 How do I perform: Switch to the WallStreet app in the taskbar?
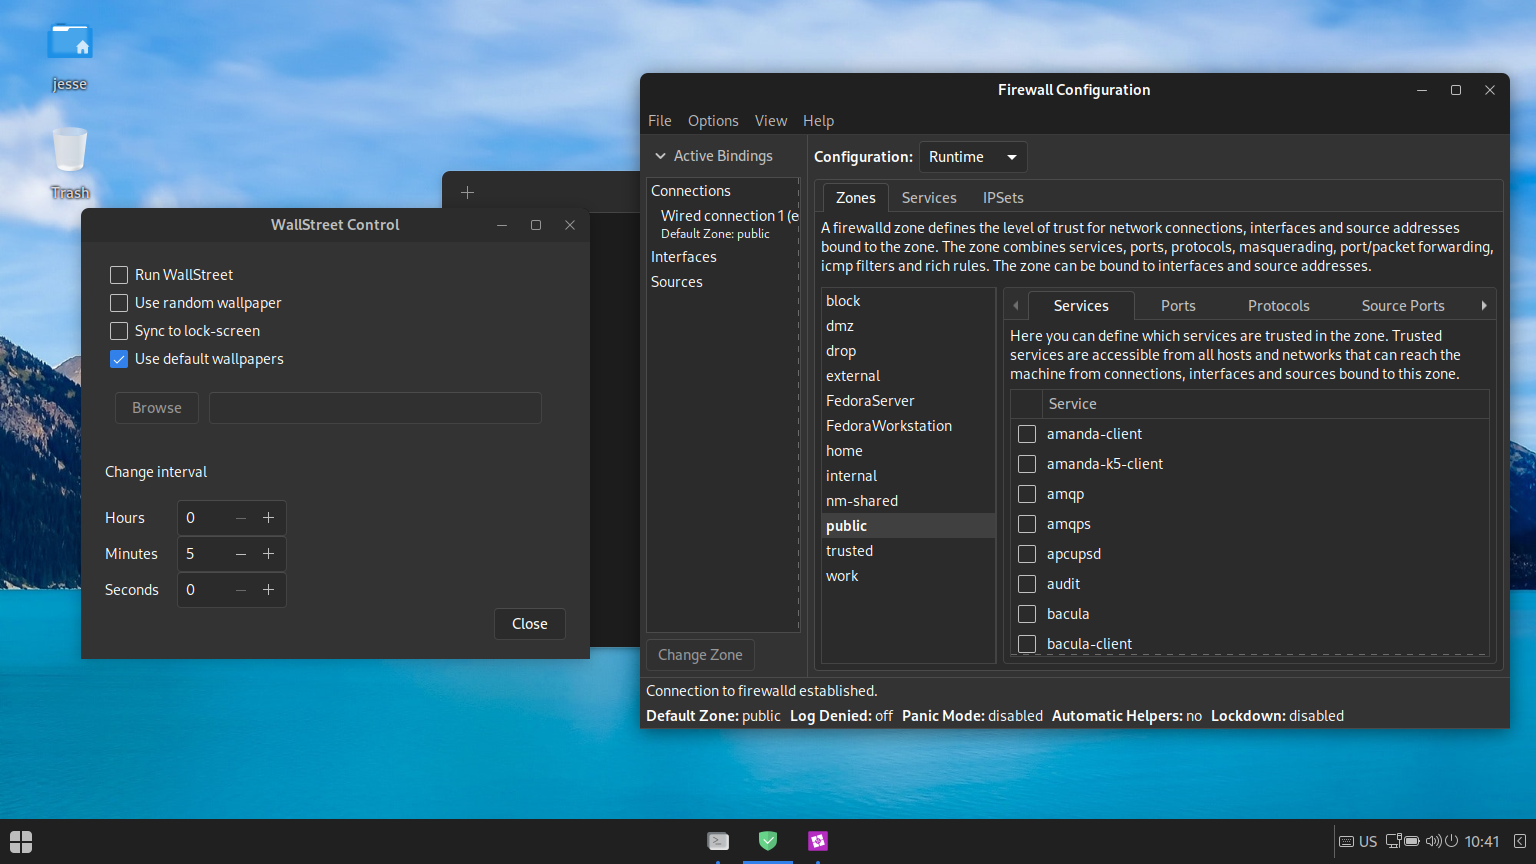pyautogui.click(x=818, y=841)
